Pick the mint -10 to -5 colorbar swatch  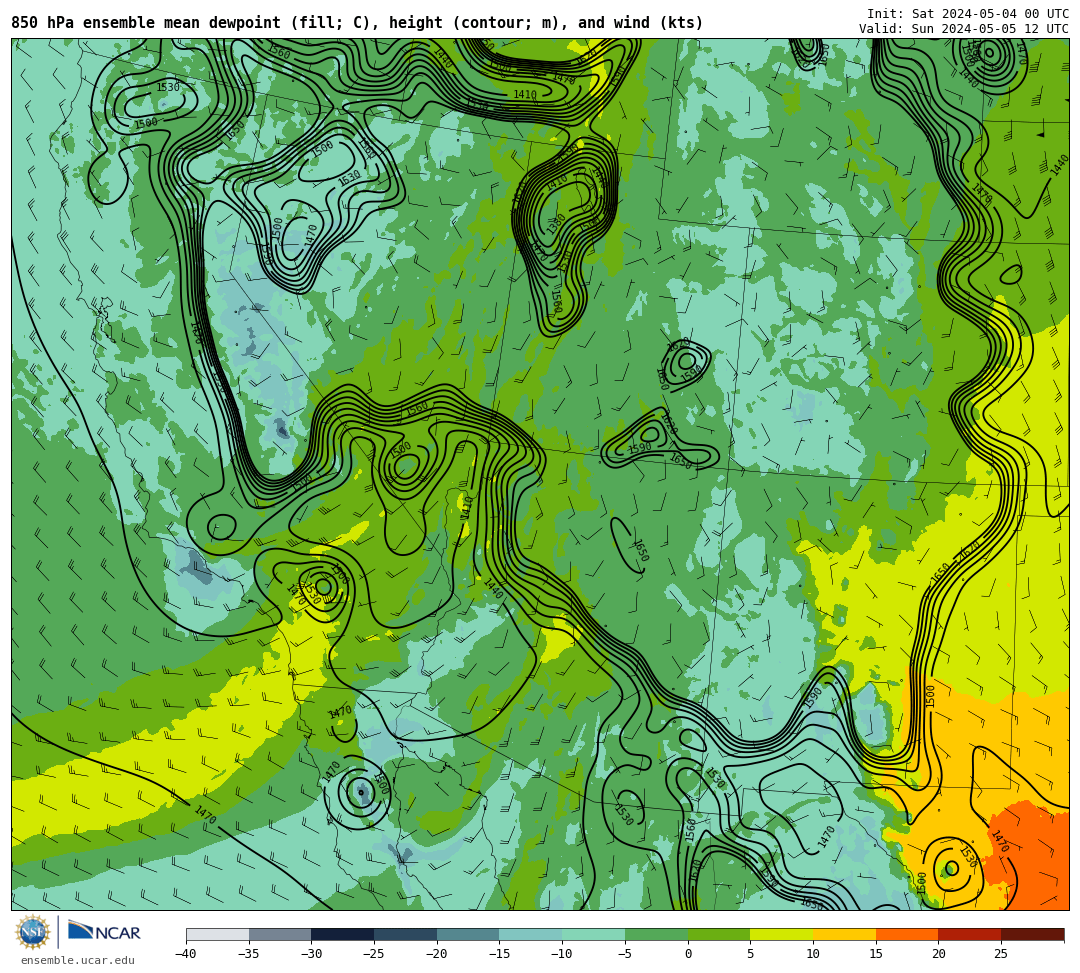click(594, 934)
